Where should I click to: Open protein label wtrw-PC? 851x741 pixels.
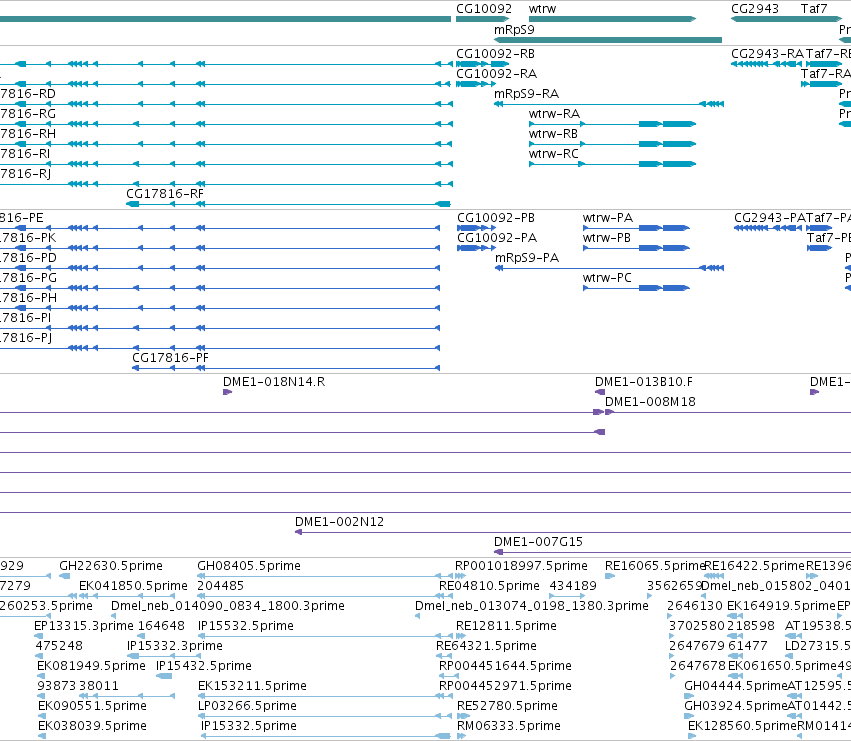607,277
